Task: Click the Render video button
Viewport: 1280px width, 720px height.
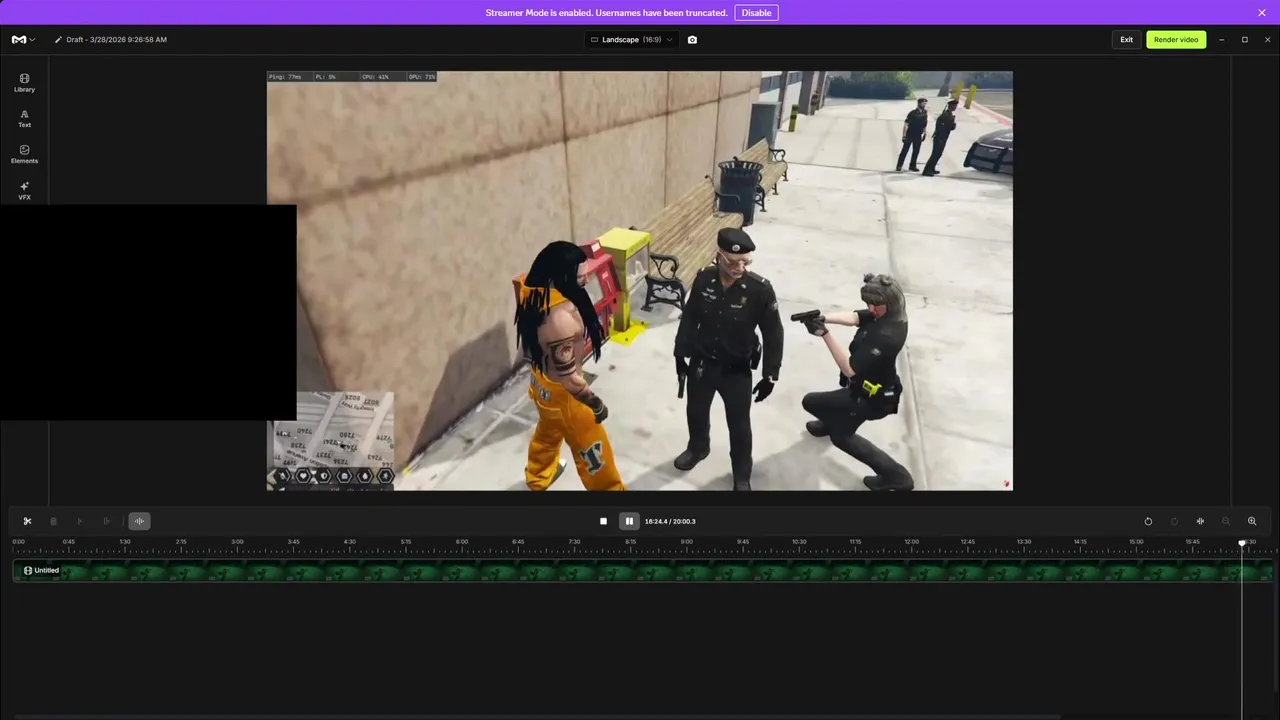Action: 1176,40
